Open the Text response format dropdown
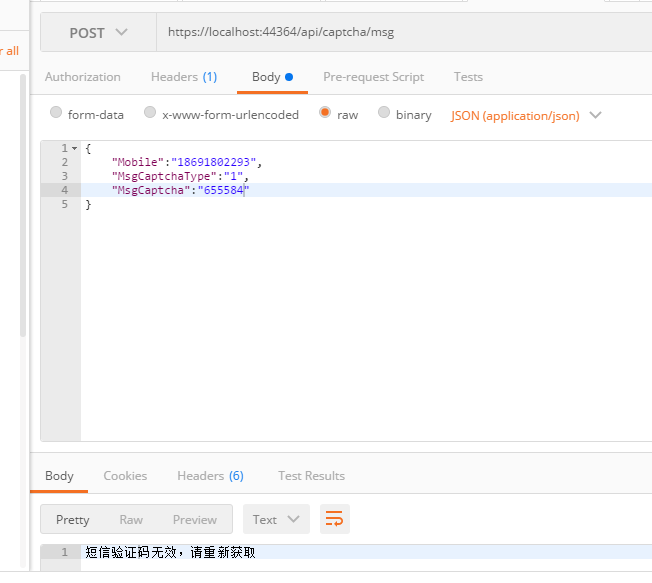Viewport: 652px width, 583px height. (275, 519)
